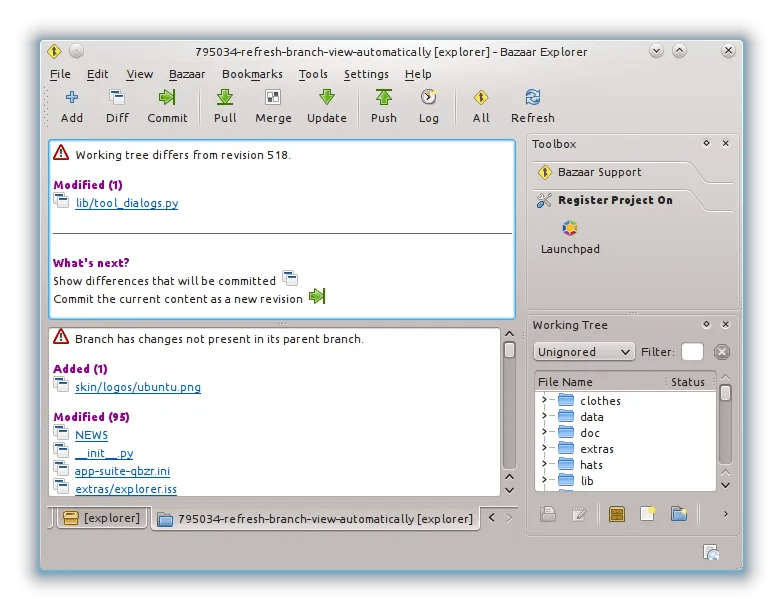Show more Working Tree toolbar actions
The image size is (783, 610).
726,514
